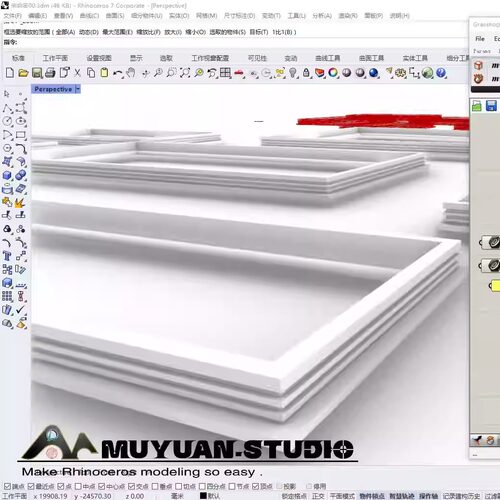The image size is (500, 500).
Task: Open the 分析(A) menu
Action: click(322, 16)
